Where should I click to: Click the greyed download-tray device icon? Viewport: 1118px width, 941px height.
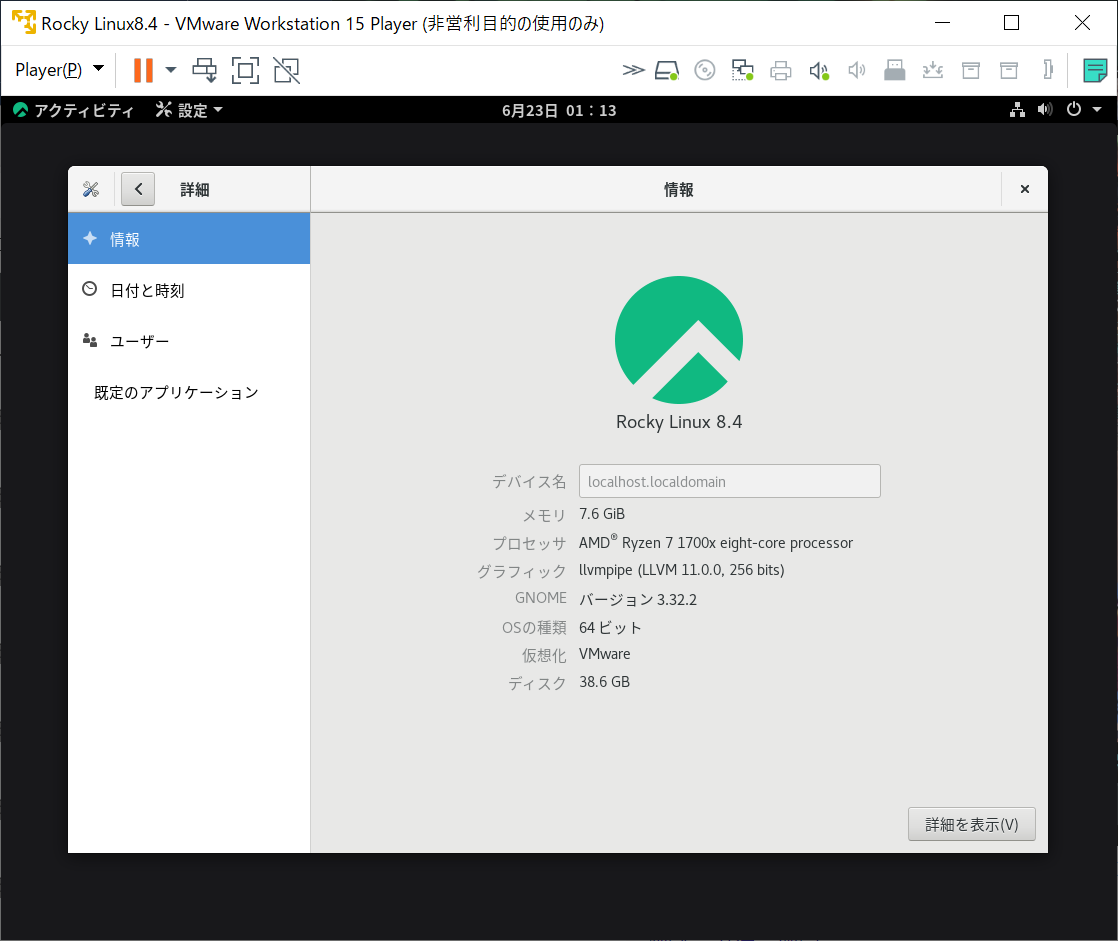click(x=933, y=70)
